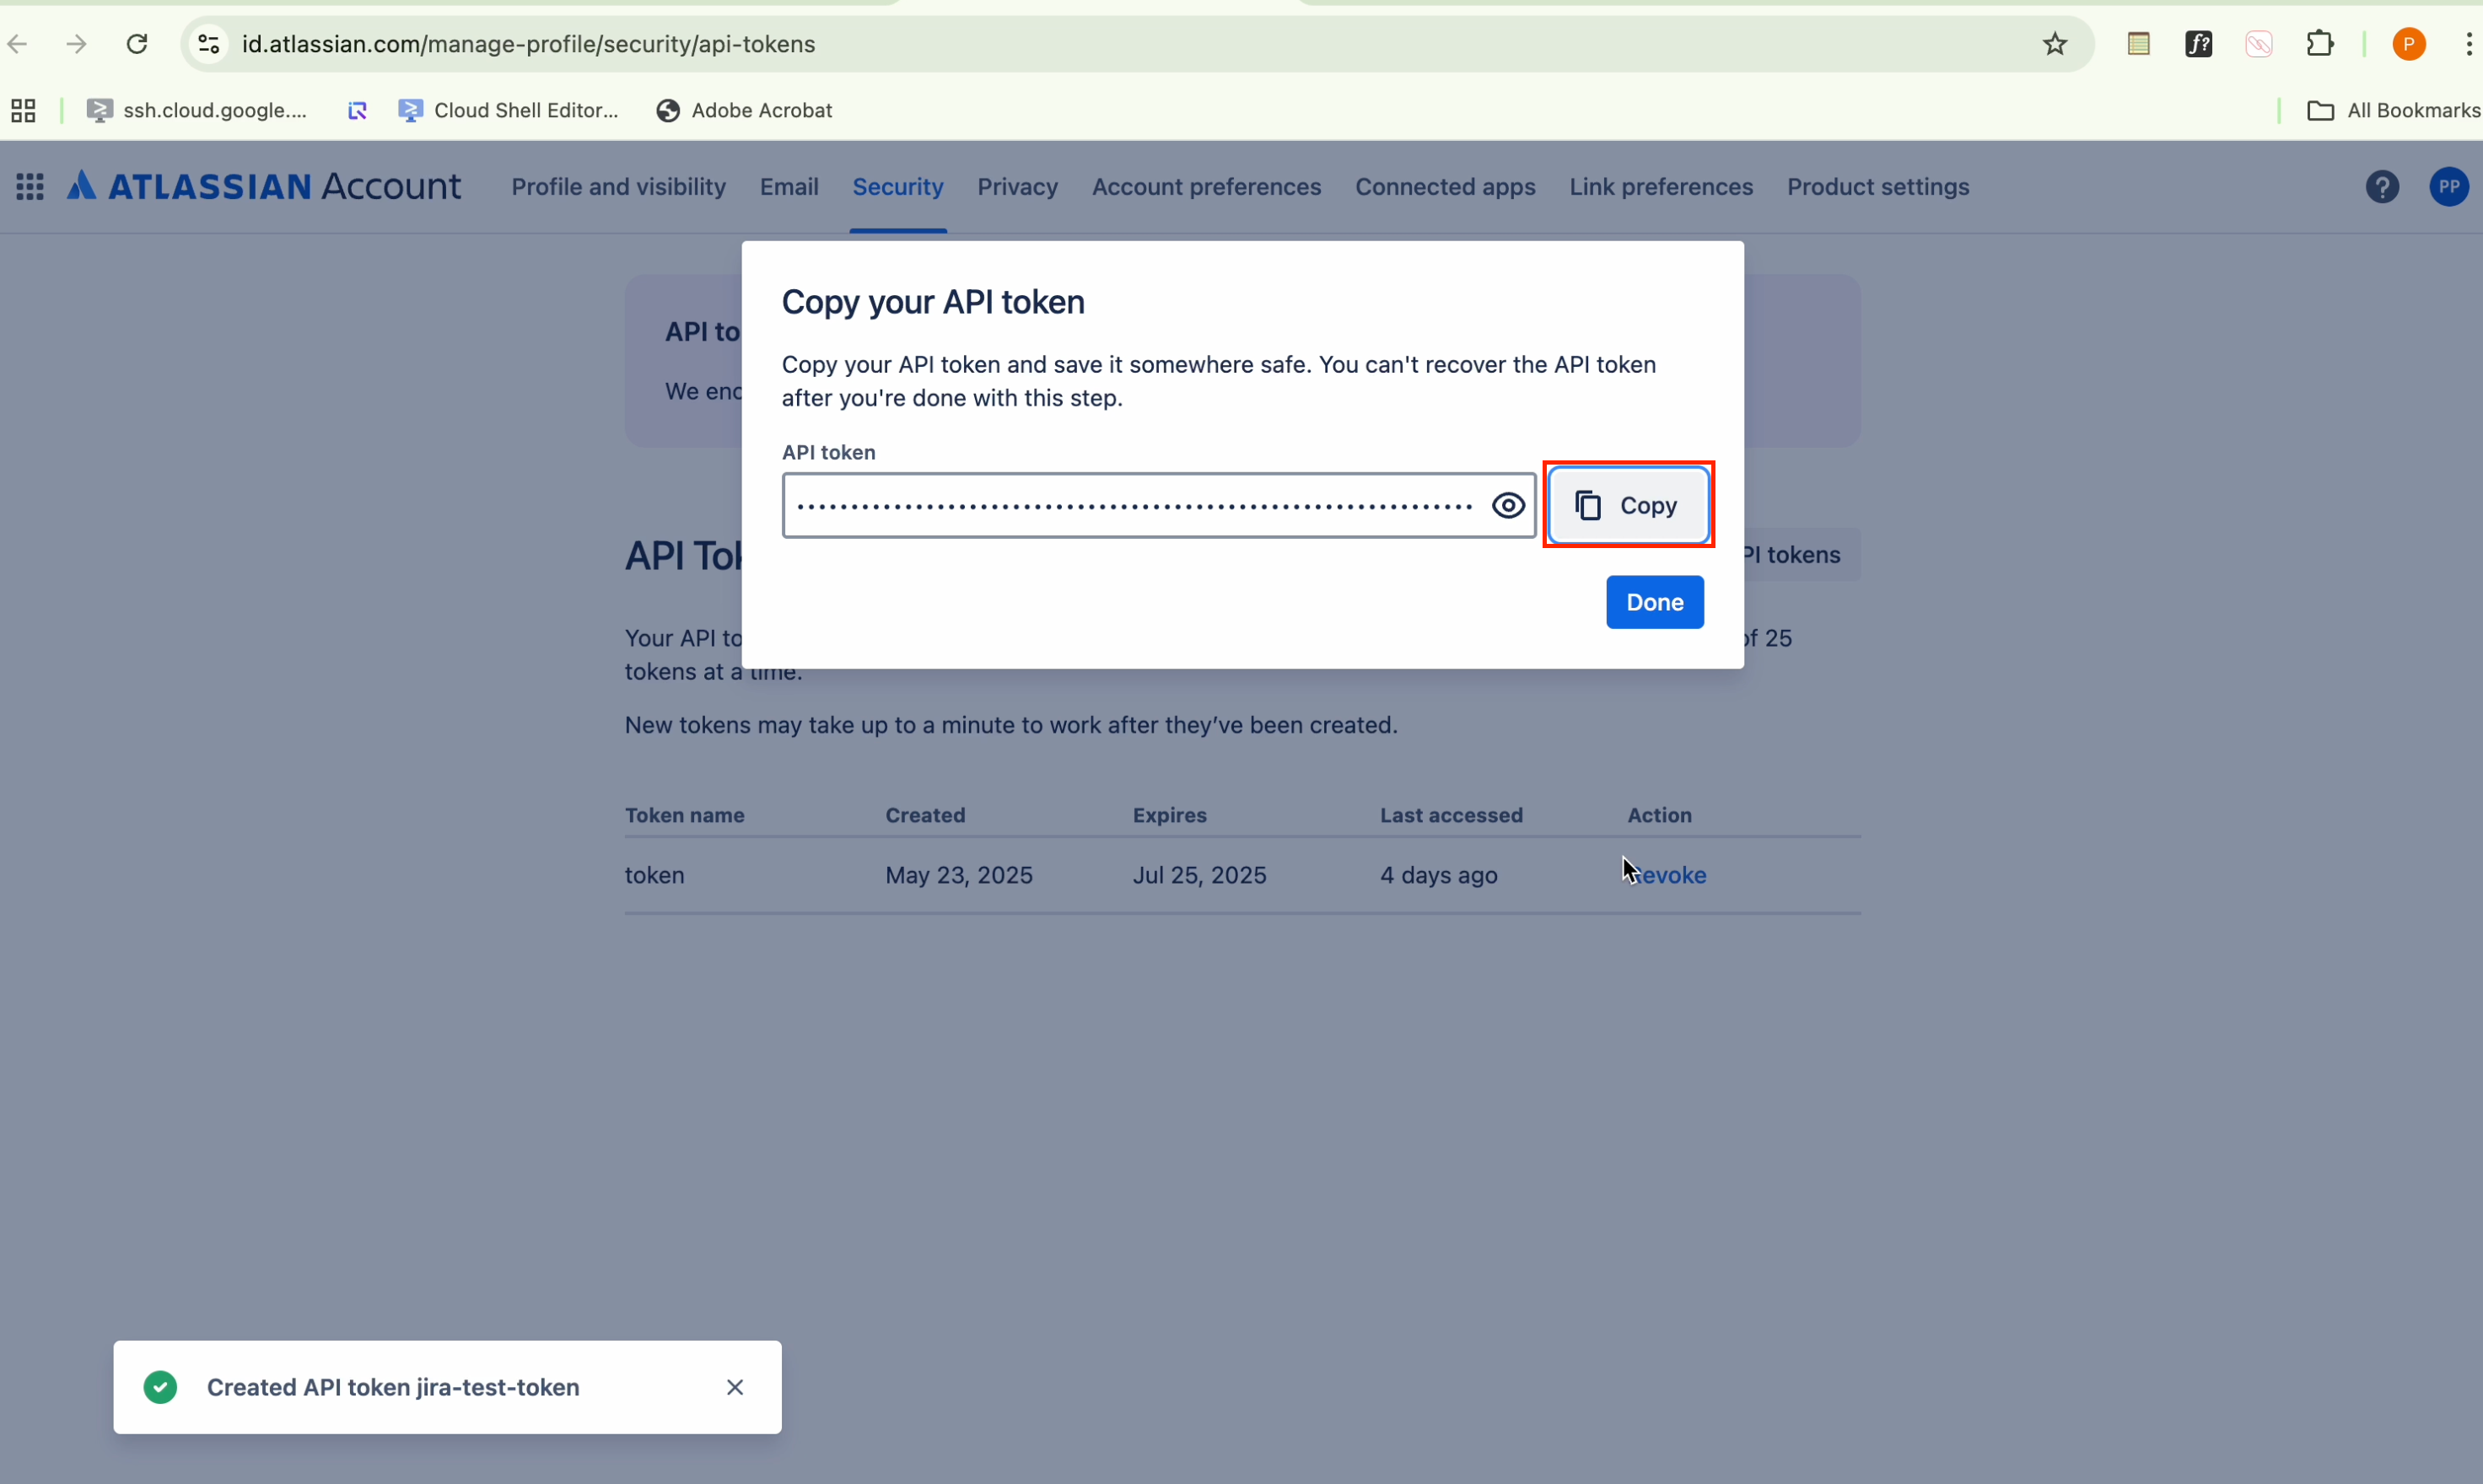This screenshot has width=2483, height=1484.
Task: Click the '4 days ago' cell
Action: pos(1439,875)
